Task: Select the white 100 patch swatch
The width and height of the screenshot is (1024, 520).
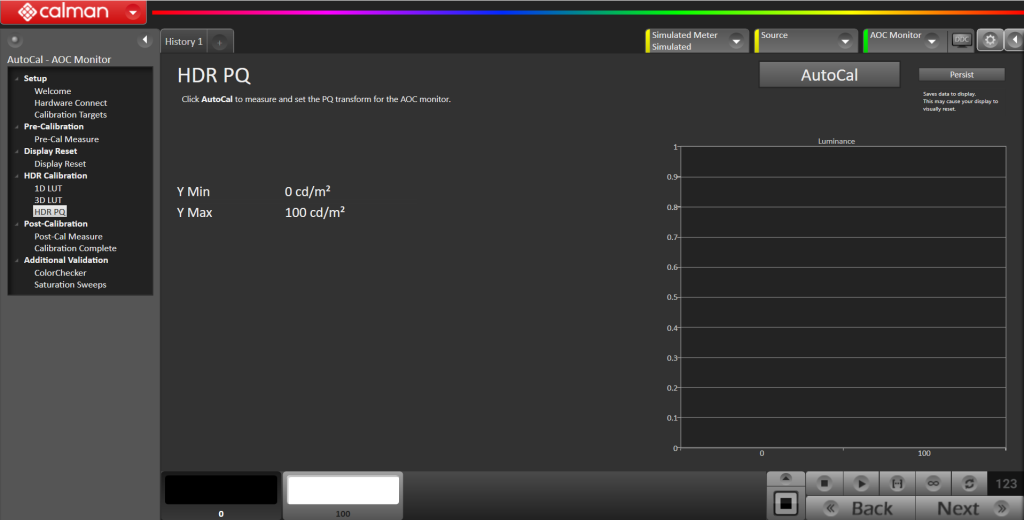Action: [x=343, y=490]
